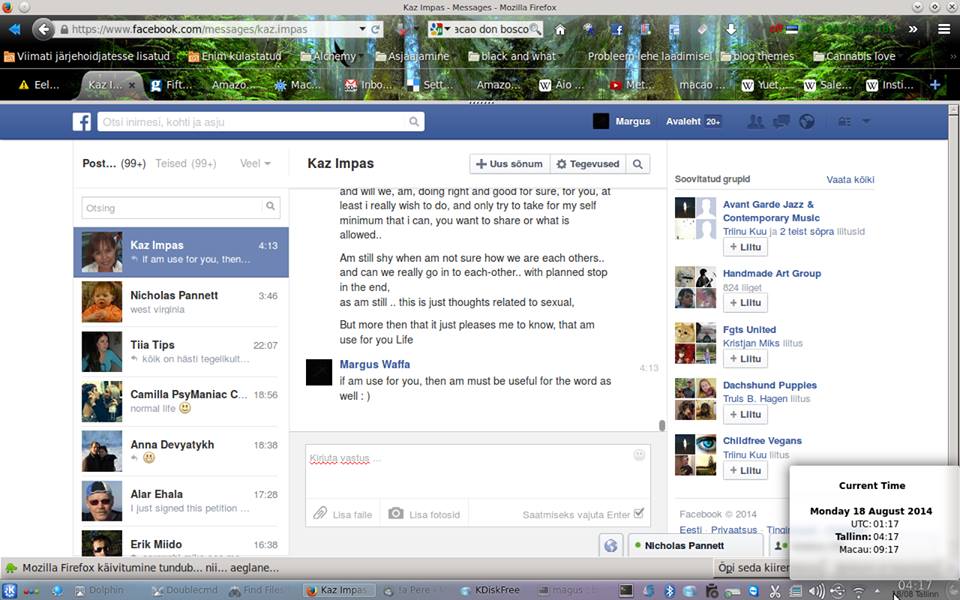
Task: Click magnifier icon in Facebook search bar
Action: pos(414,122)
